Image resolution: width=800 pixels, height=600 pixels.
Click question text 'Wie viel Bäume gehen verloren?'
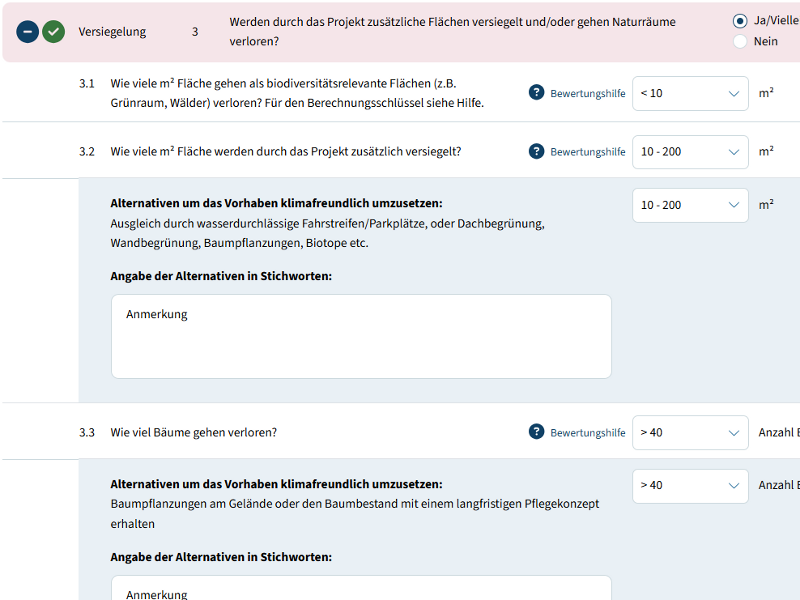click(x=193, y=432)
